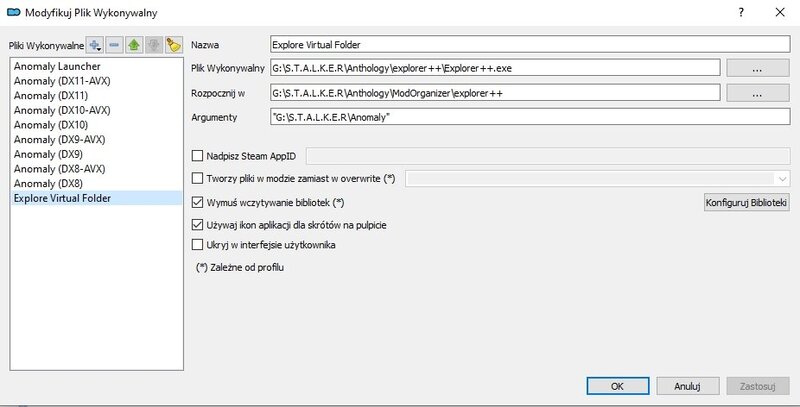Browse for Rozpocznij w folder with ... button
This screenshot has height=407, width=800.
point(758,93)
